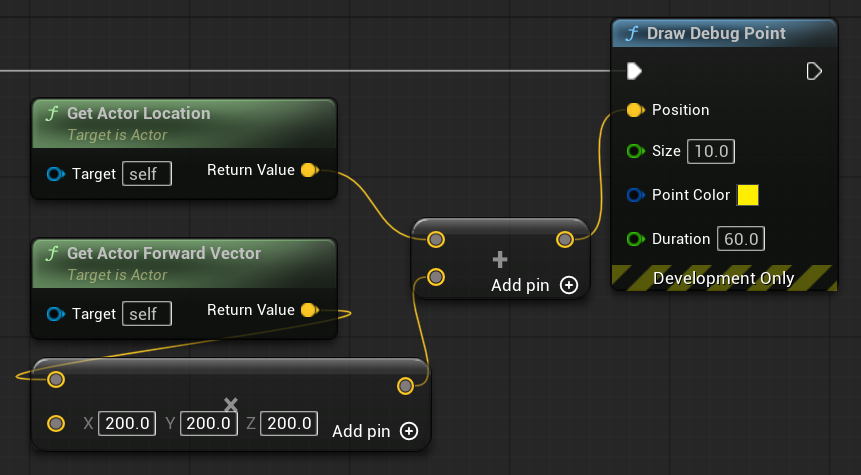
Task: Click the Draw Debug Point output execution pin
Action: click(x=814, y=71)
